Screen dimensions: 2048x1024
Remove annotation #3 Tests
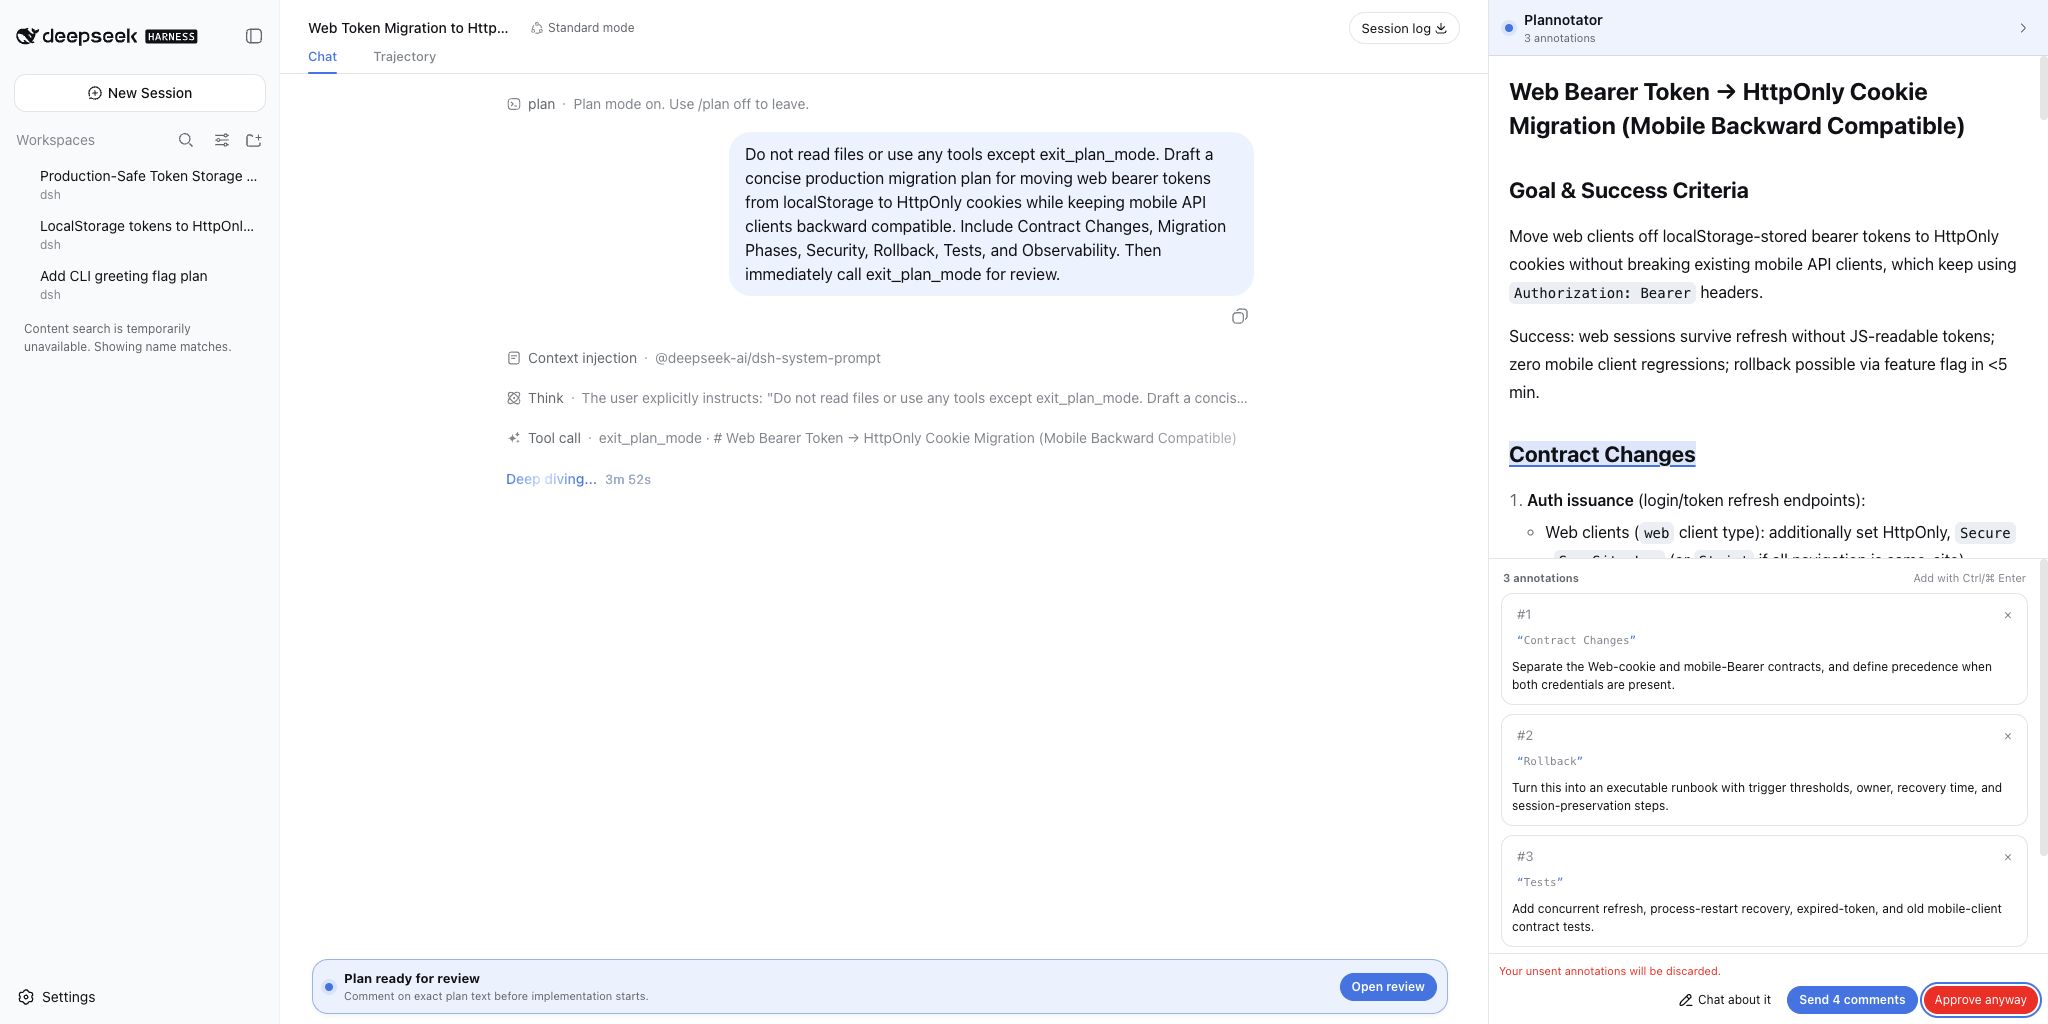(x=2007, y=858)
